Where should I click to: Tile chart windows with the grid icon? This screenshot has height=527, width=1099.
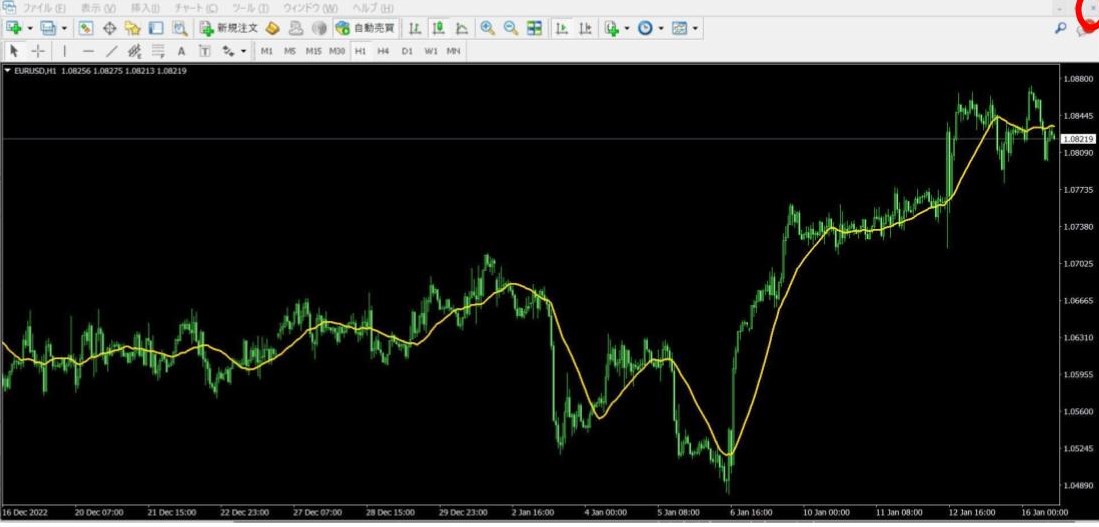[535, 28]
